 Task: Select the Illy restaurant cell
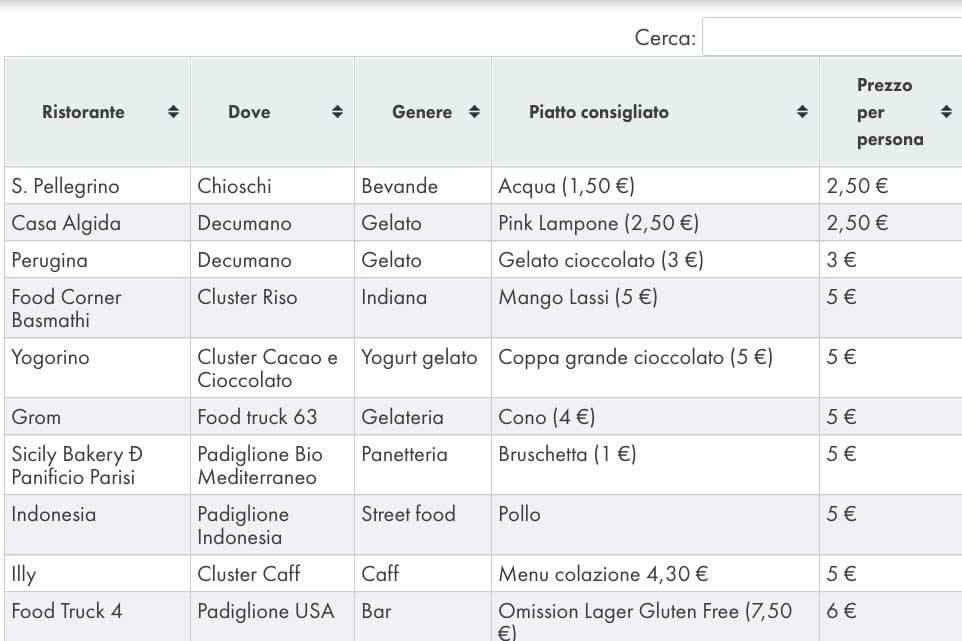24,574
